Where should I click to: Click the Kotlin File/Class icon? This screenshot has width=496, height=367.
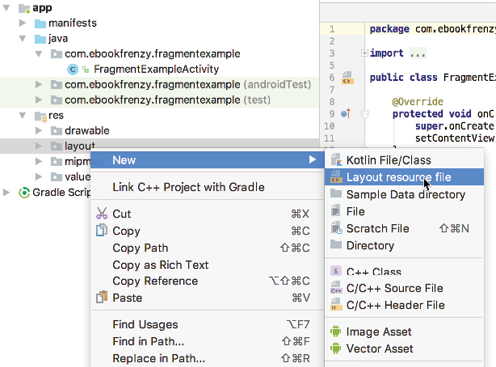click(x=336, y=160)
